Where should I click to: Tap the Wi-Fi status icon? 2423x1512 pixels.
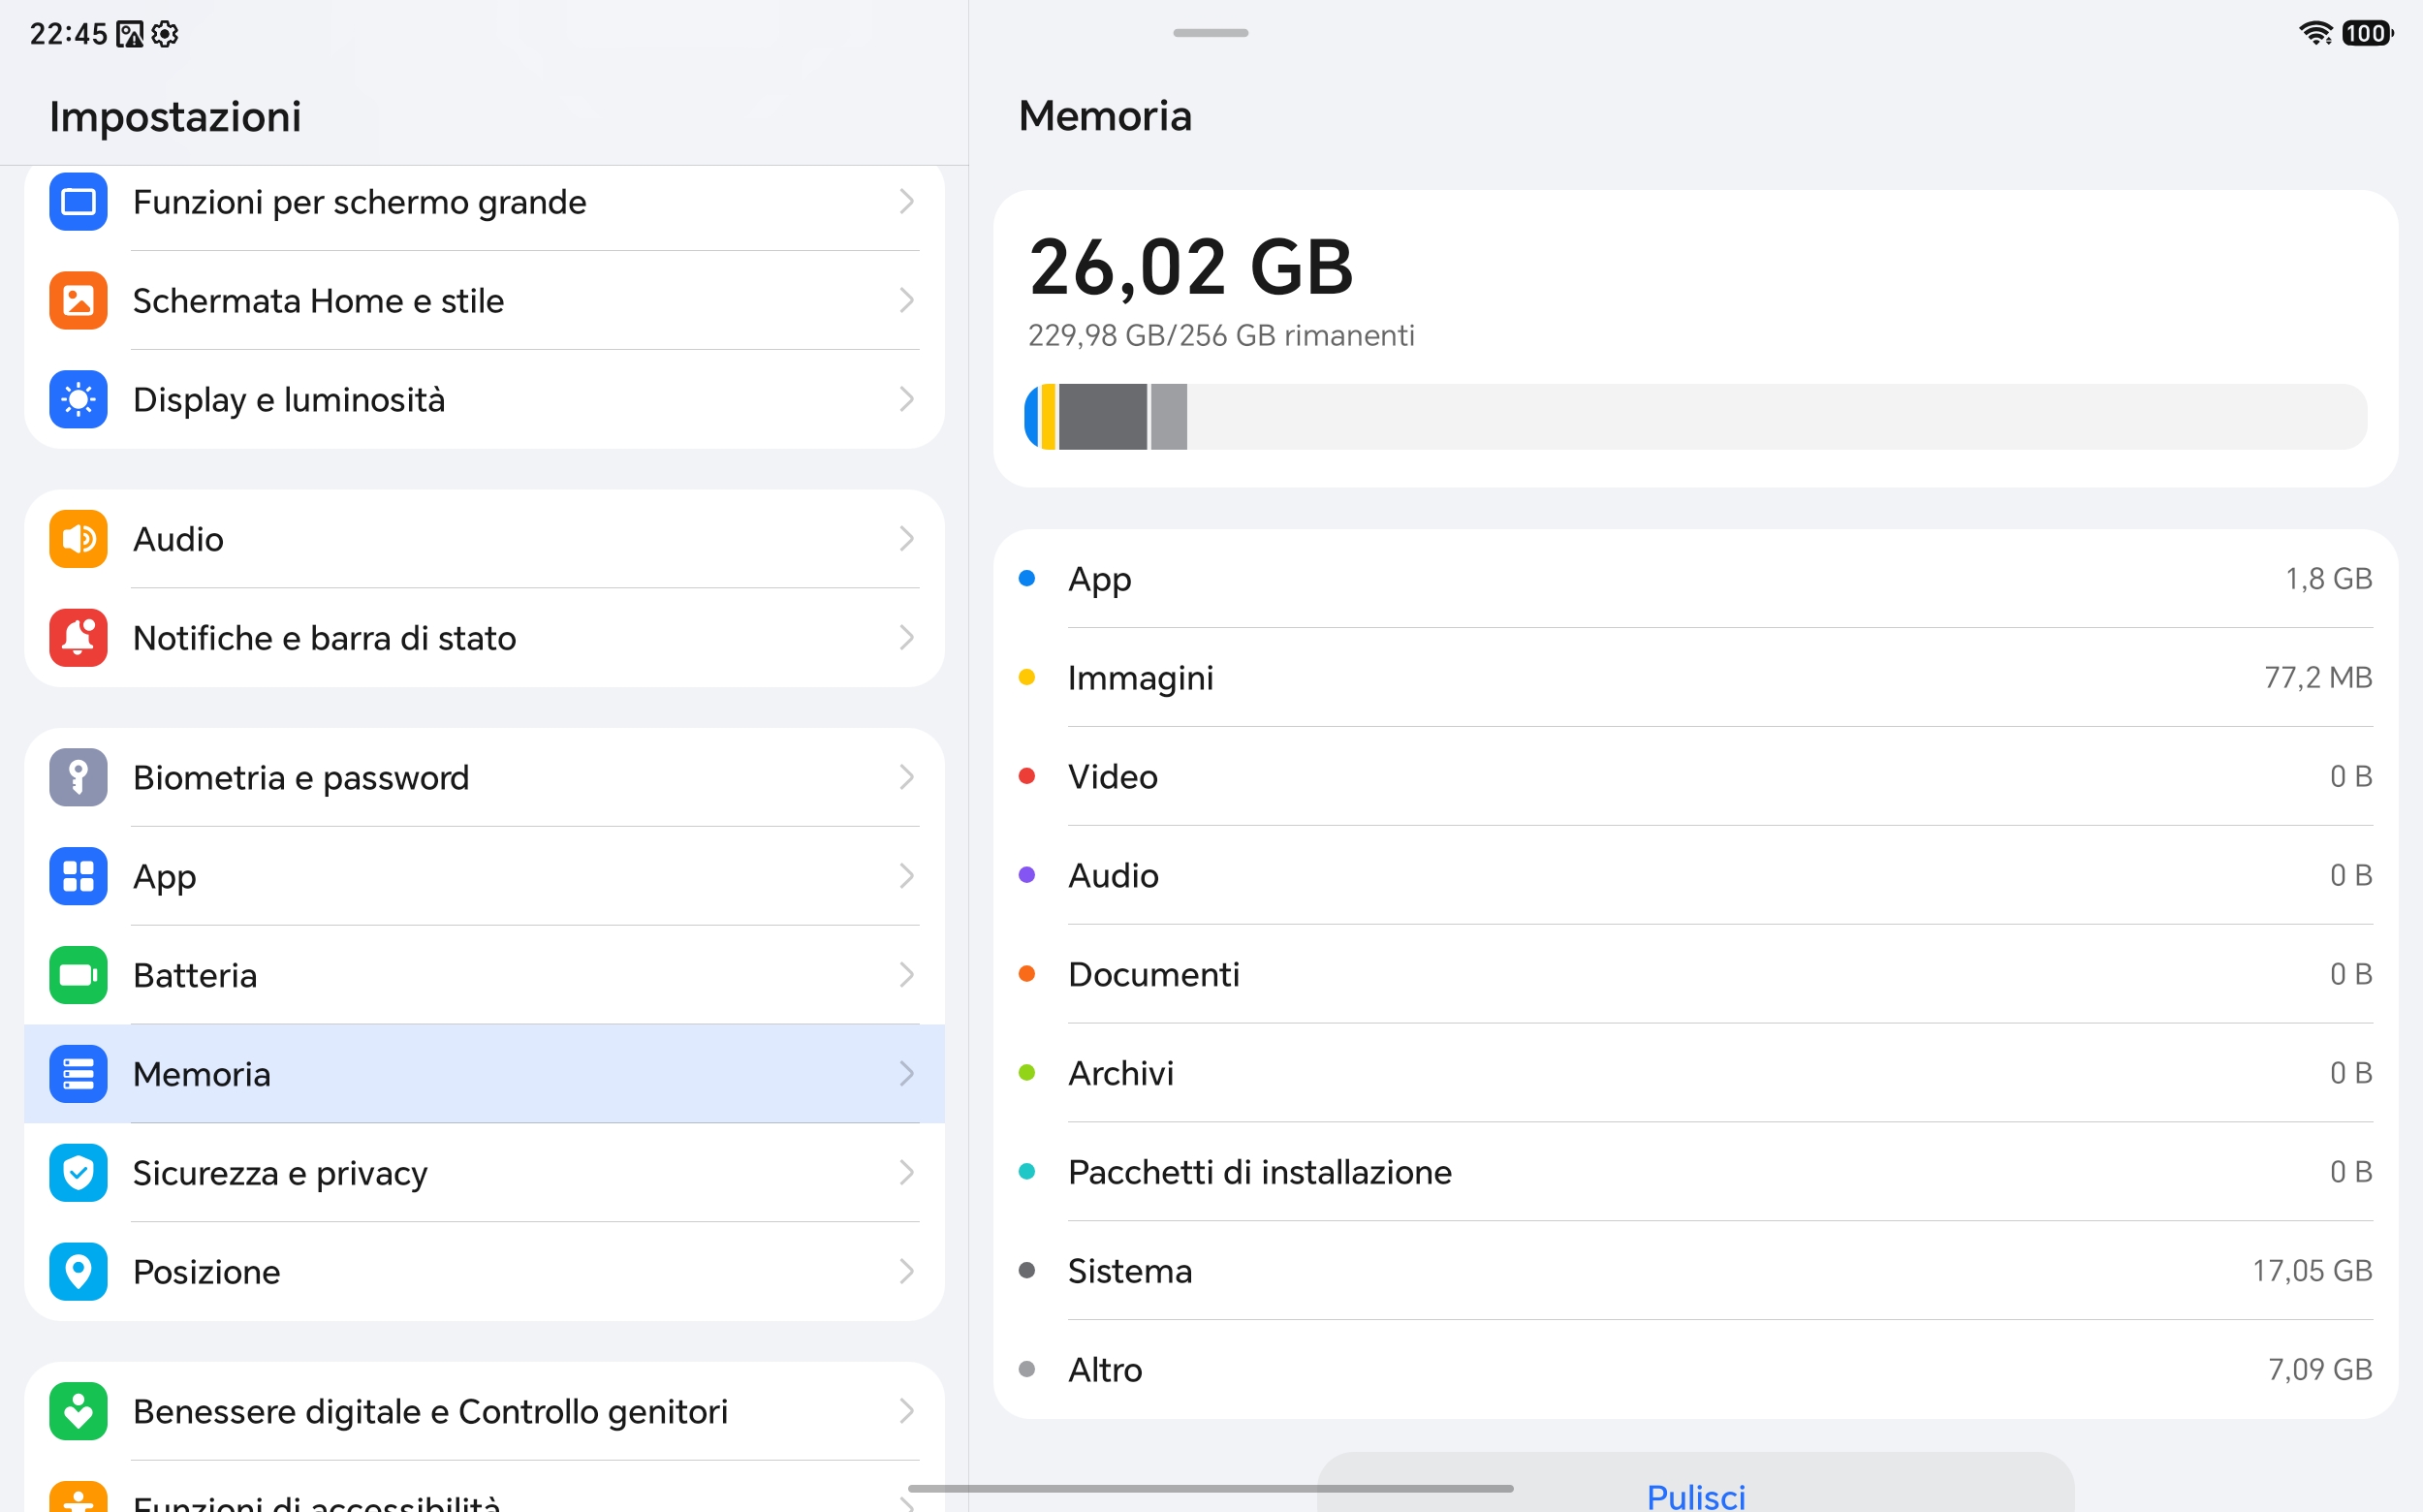pos(2315,33)
